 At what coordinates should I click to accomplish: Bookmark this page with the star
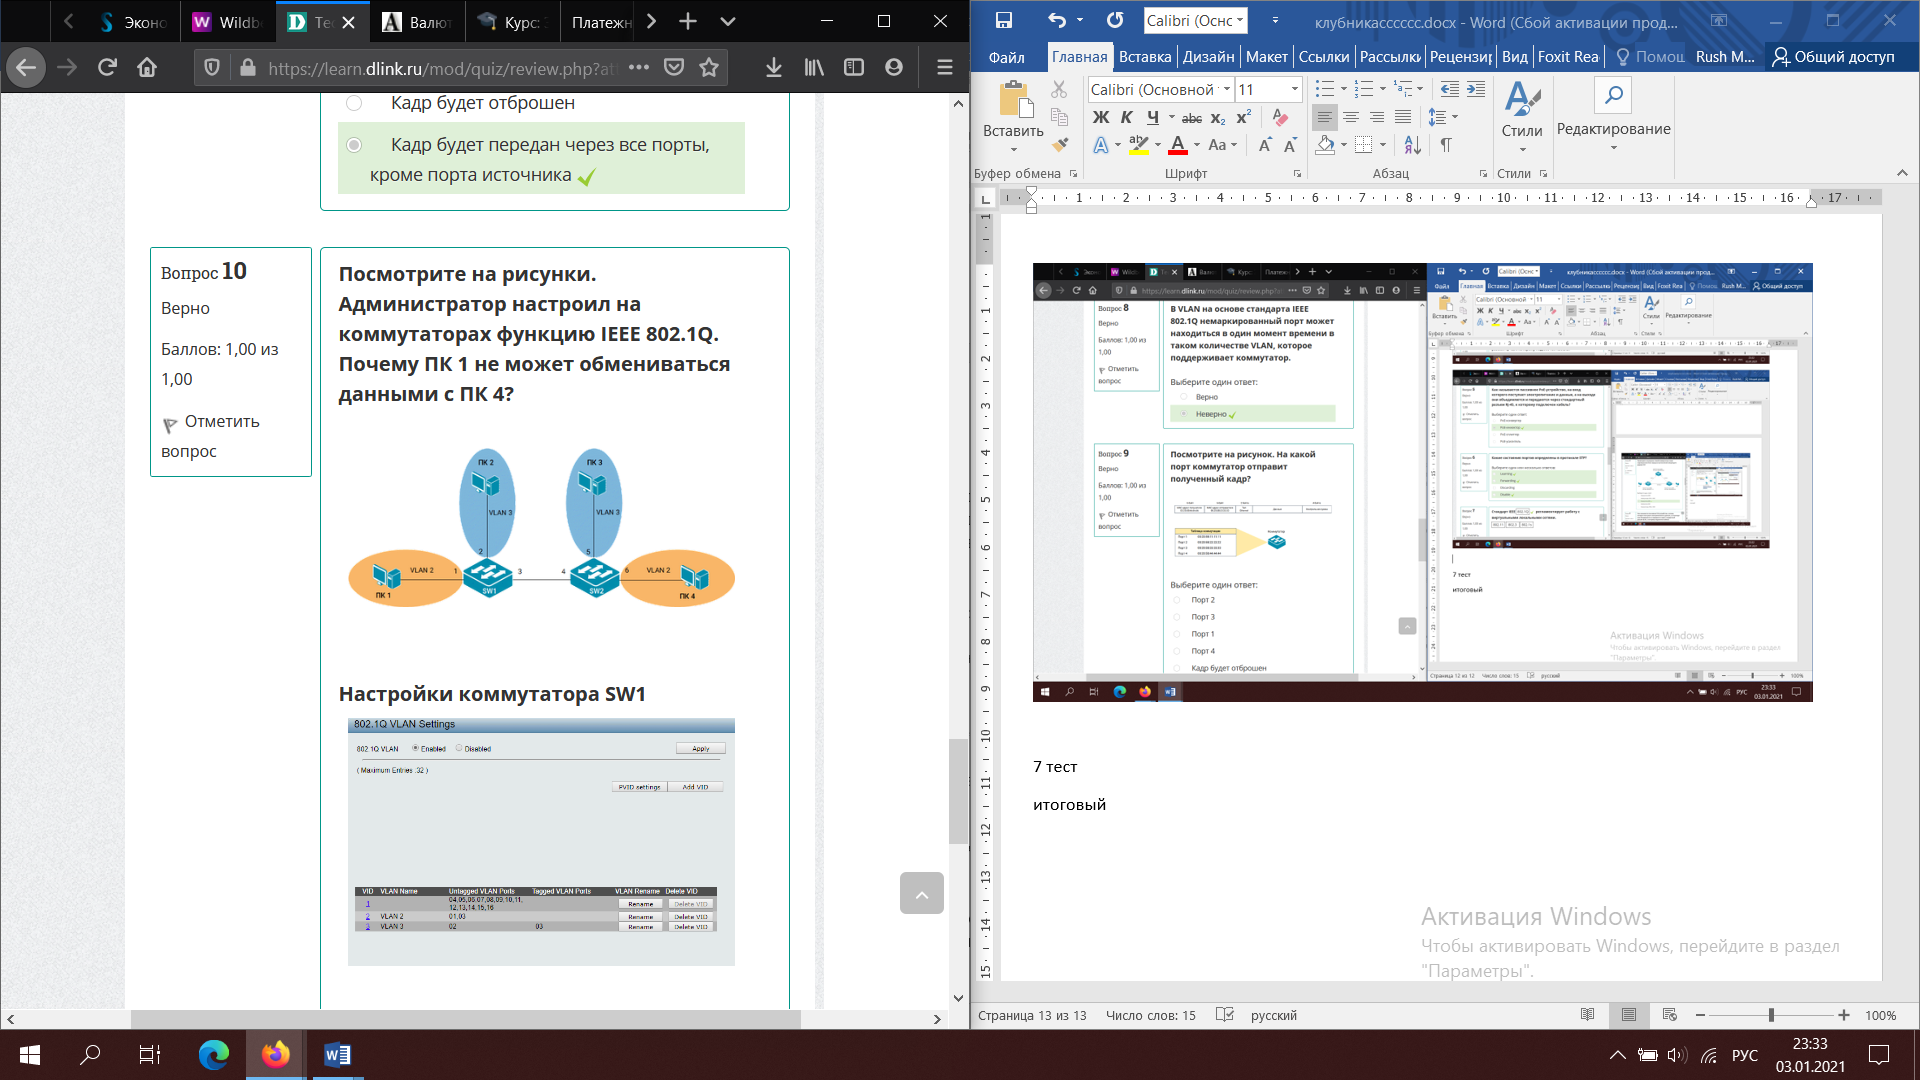point(709,67)
